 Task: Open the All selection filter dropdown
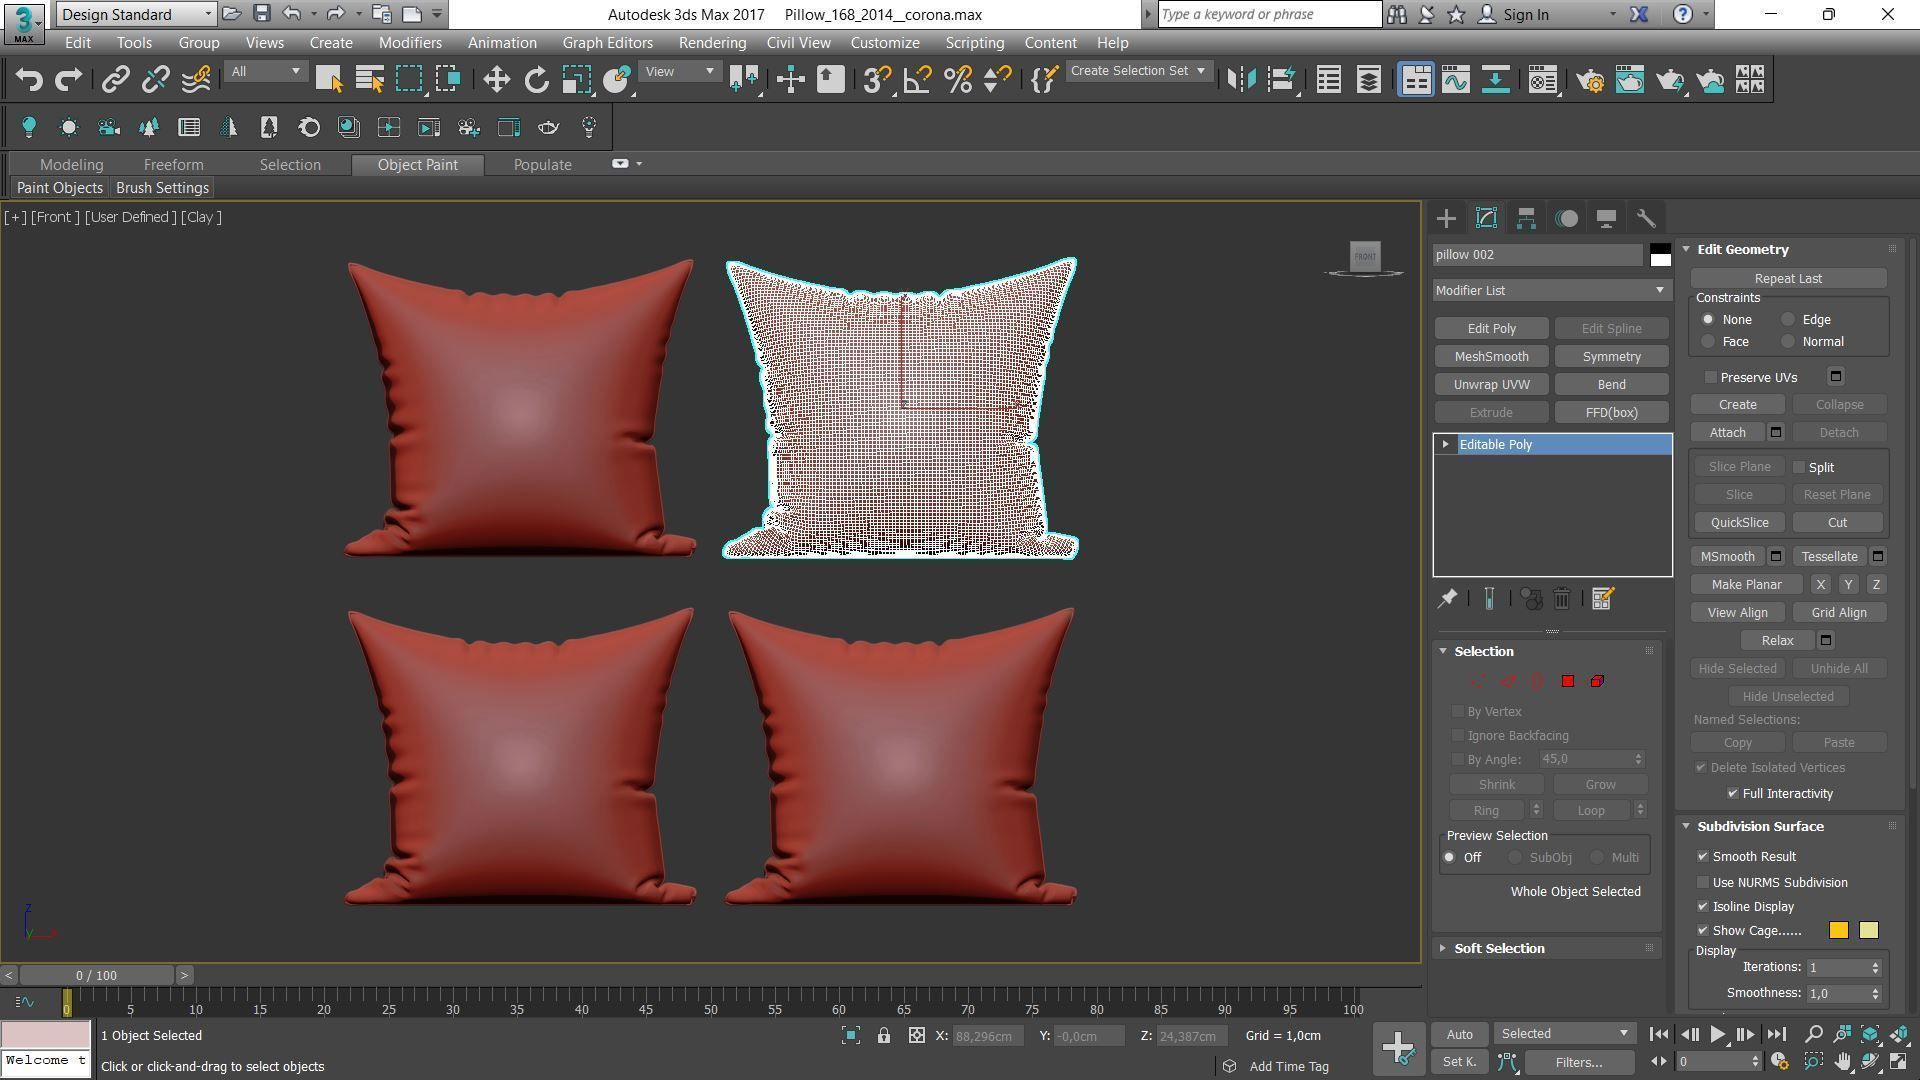tap(264, 71)
